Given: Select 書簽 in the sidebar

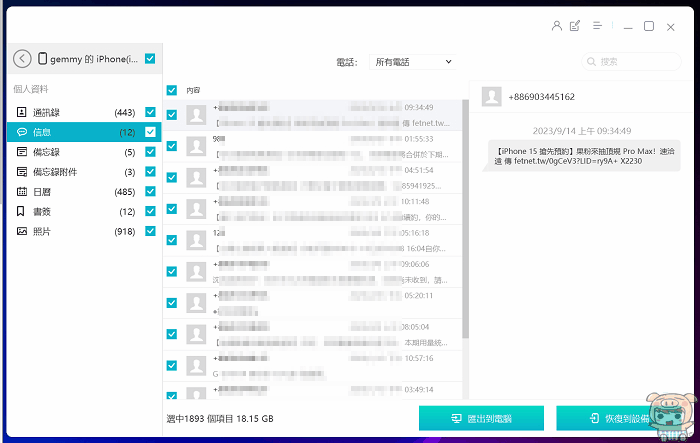Looking at the screenshot, I should click(84, 211).
